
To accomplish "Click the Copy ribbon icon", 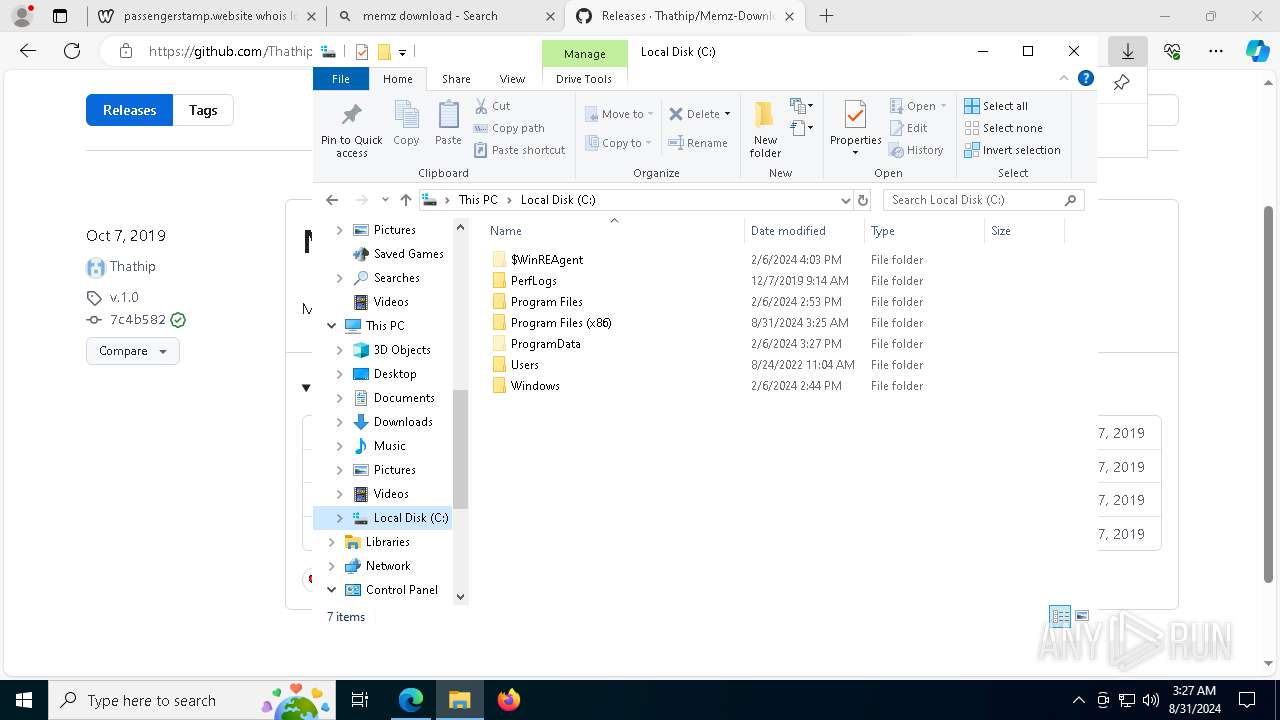I will [x=406, y=124].
